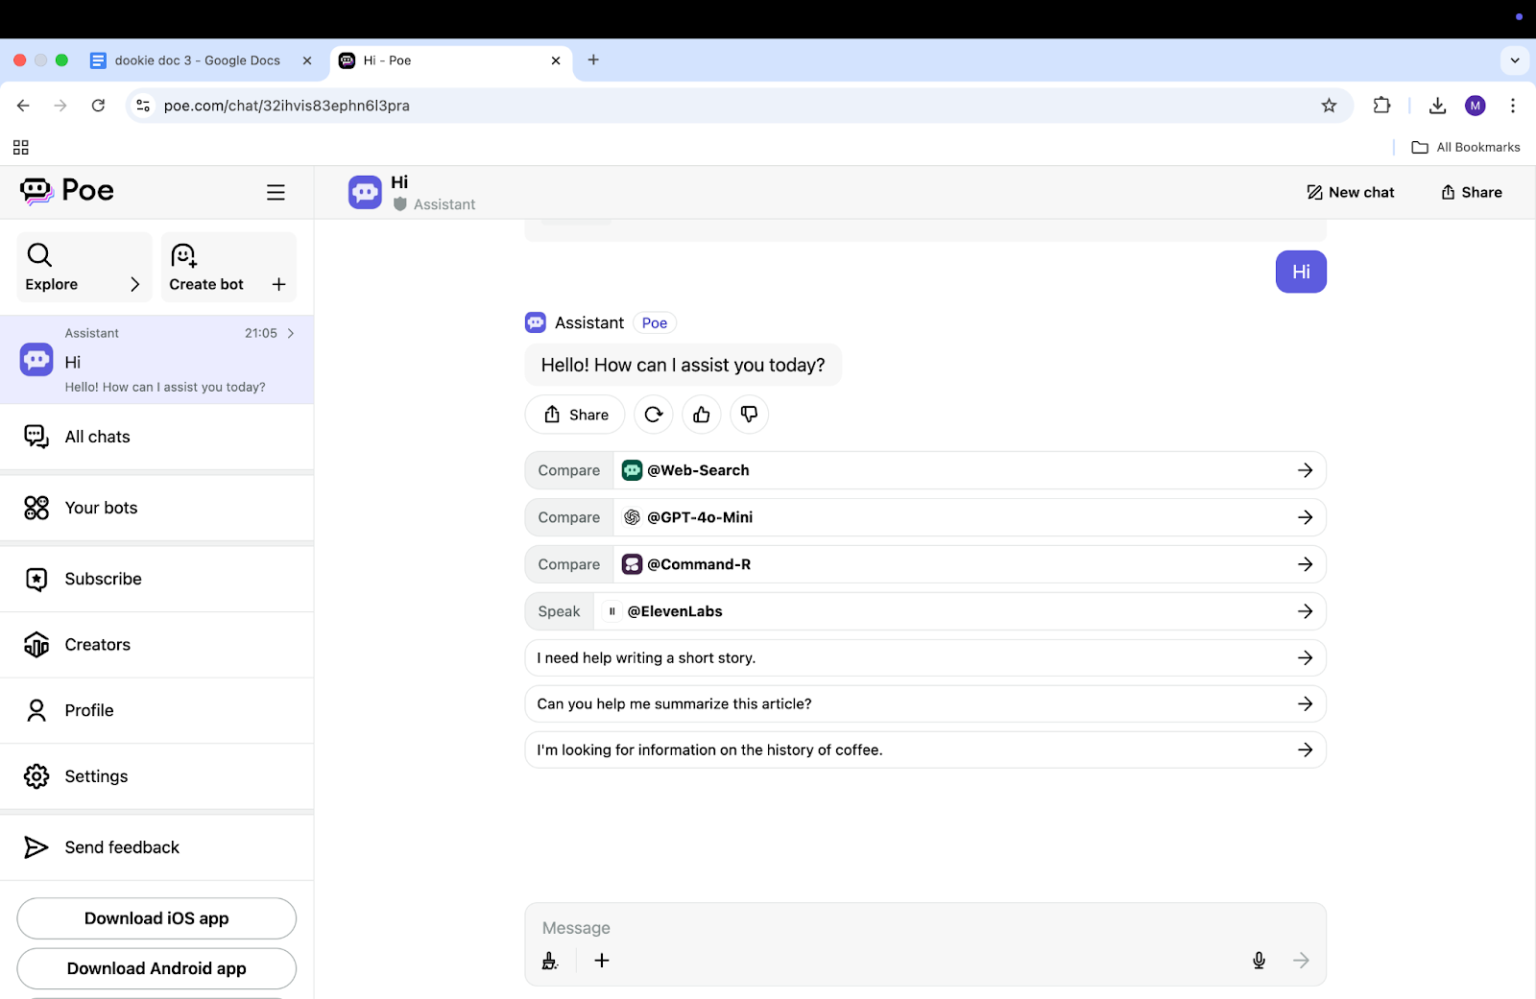Click the thumbs down icon on response
The width and height of the screenshot is (1536, 999).
[x=749, y=414]
